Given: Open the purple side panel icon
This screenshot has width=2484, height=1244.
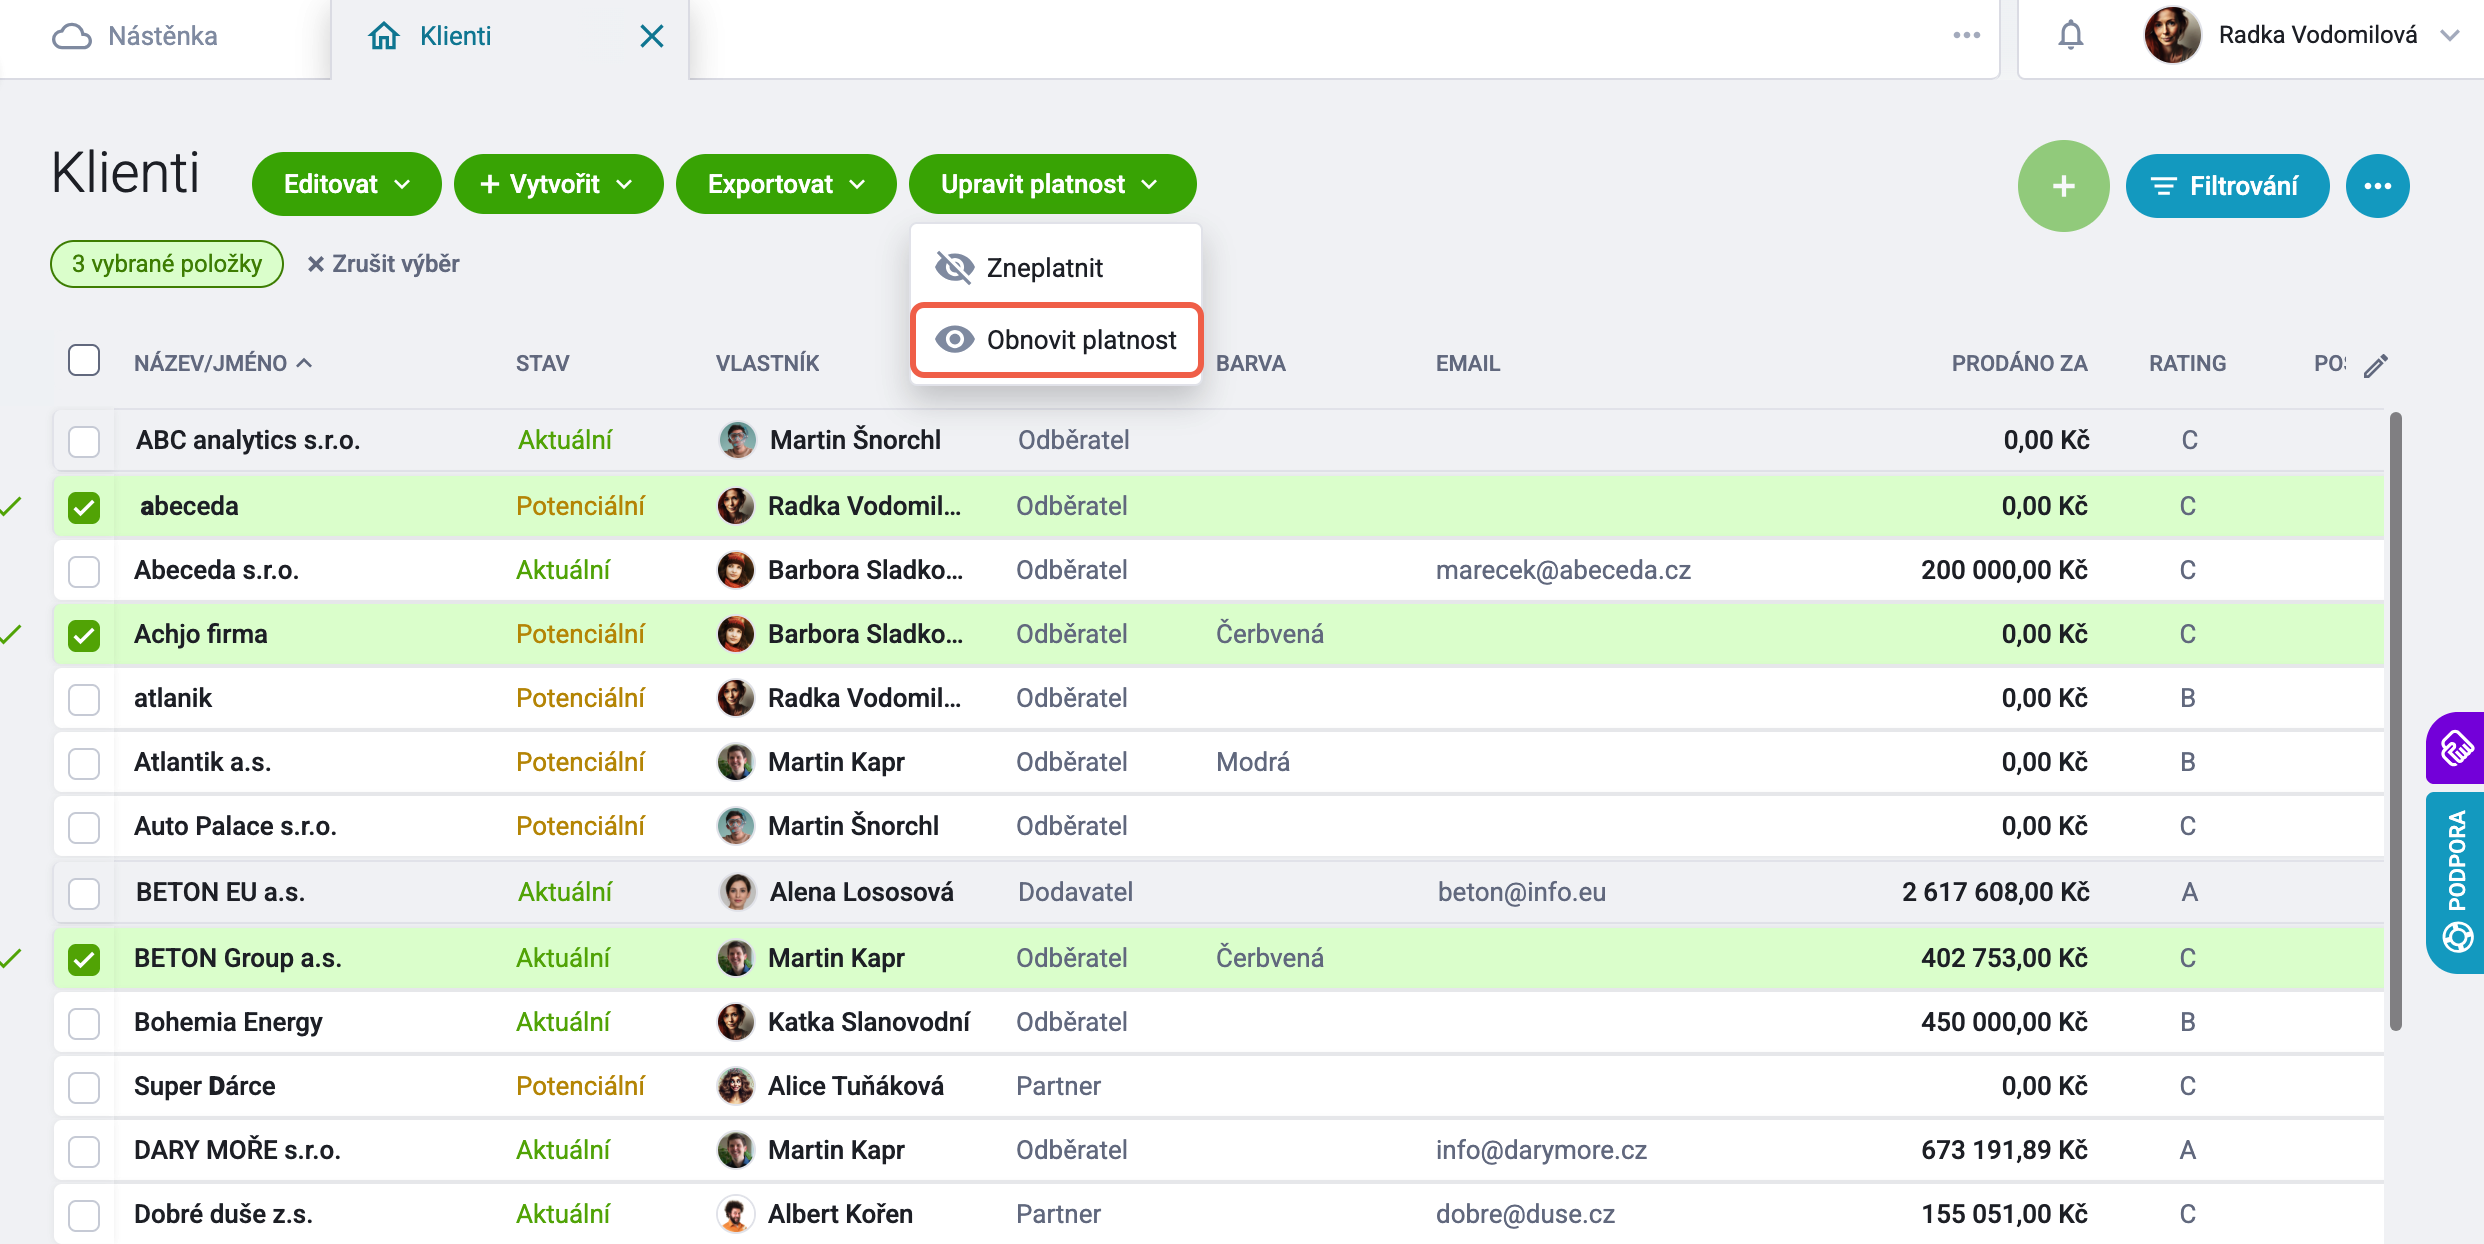Looking at the screenshot, I should 2456,748.
